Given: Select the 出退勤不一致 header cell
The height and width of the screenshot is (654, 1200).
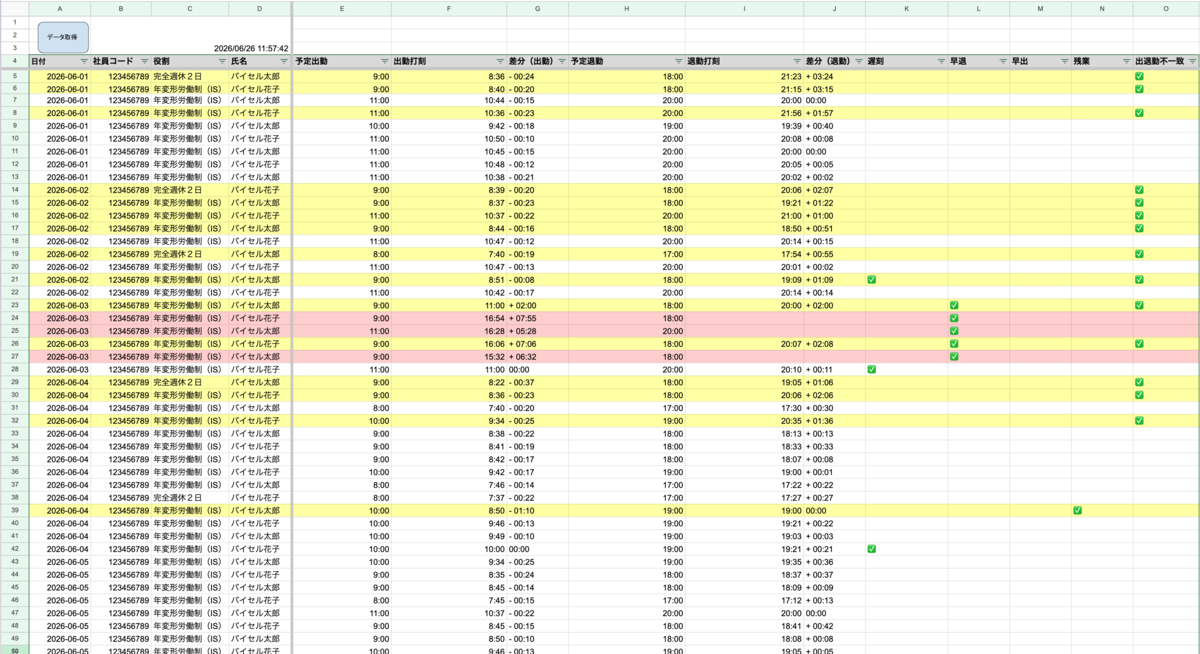Looking at the screenshot, I should tap(1166, 61).
